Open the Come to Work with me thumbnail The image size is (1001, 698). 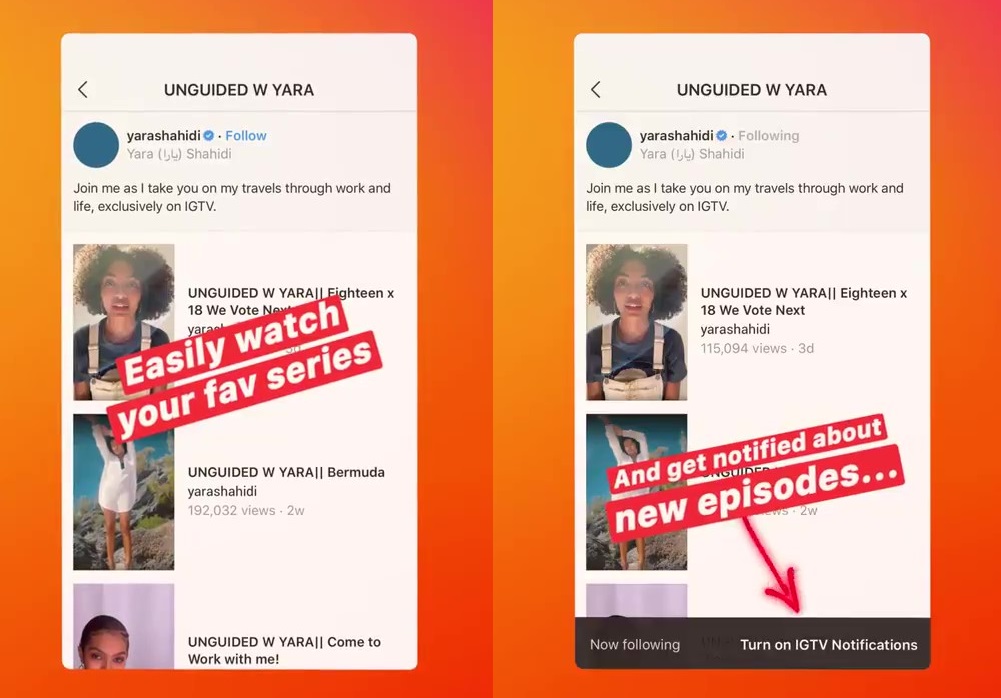tap(123, 626)
